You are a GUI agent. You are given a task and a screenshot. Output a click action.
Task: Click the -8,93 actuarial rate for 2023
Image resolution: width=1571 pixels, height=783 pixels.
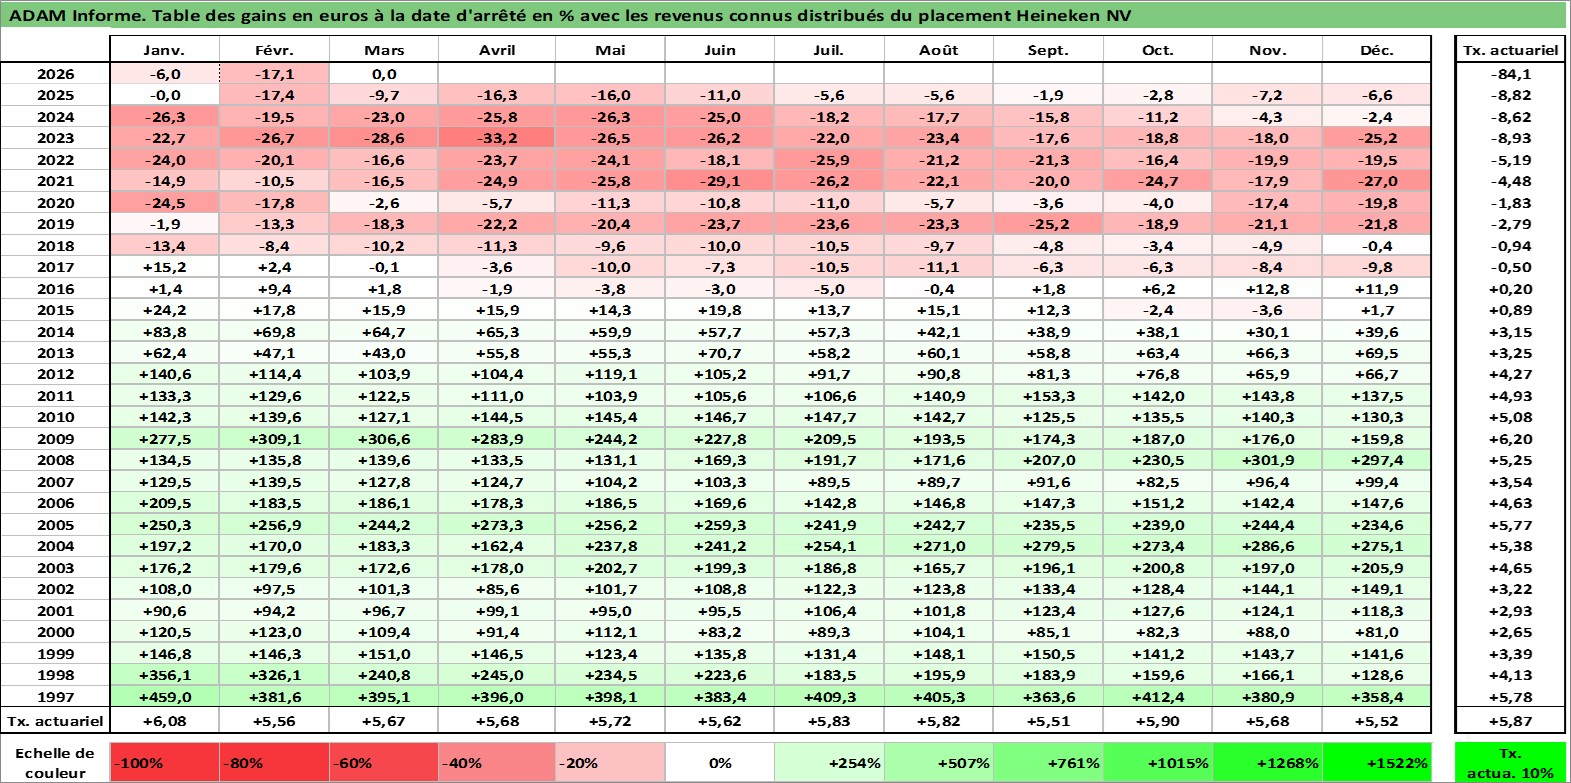pyautogui.click(x=1510, y=138)
